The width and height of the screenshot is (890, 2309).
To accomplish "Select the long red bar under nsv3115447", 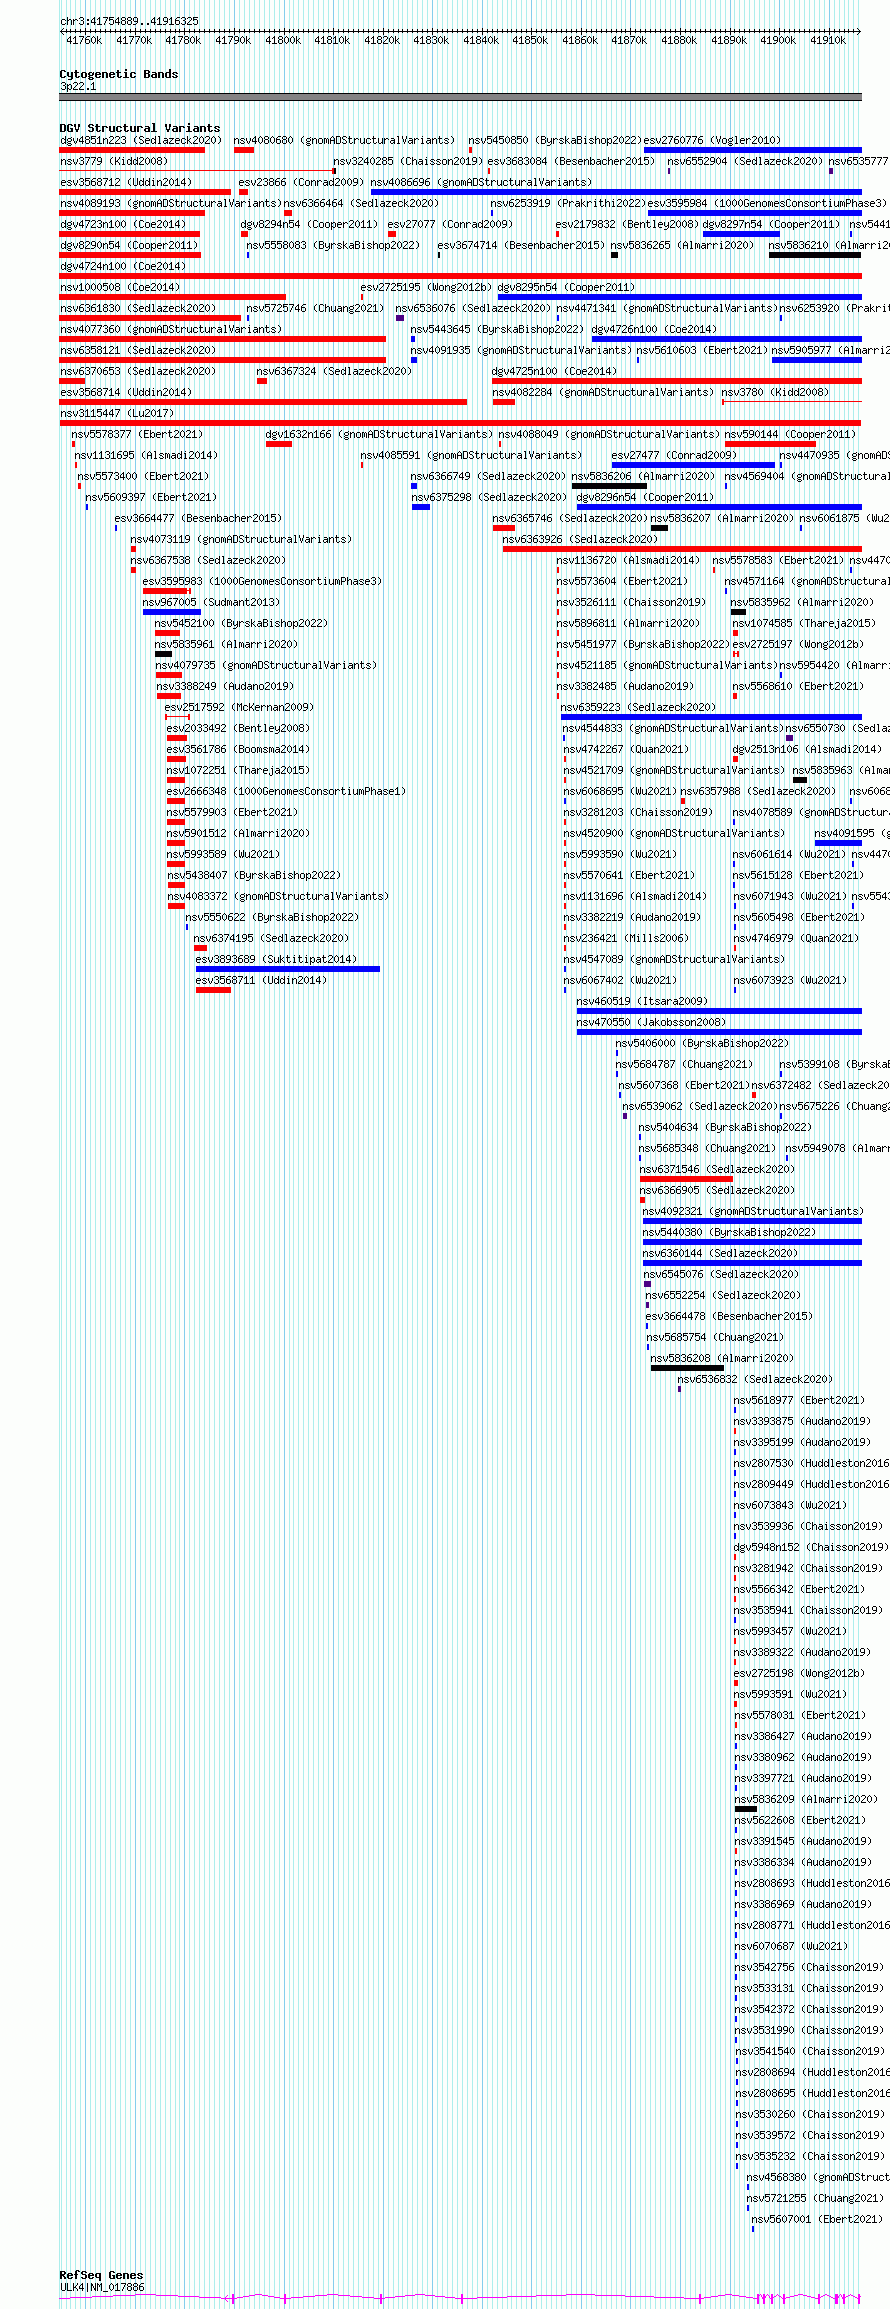I will pos(460,423).
